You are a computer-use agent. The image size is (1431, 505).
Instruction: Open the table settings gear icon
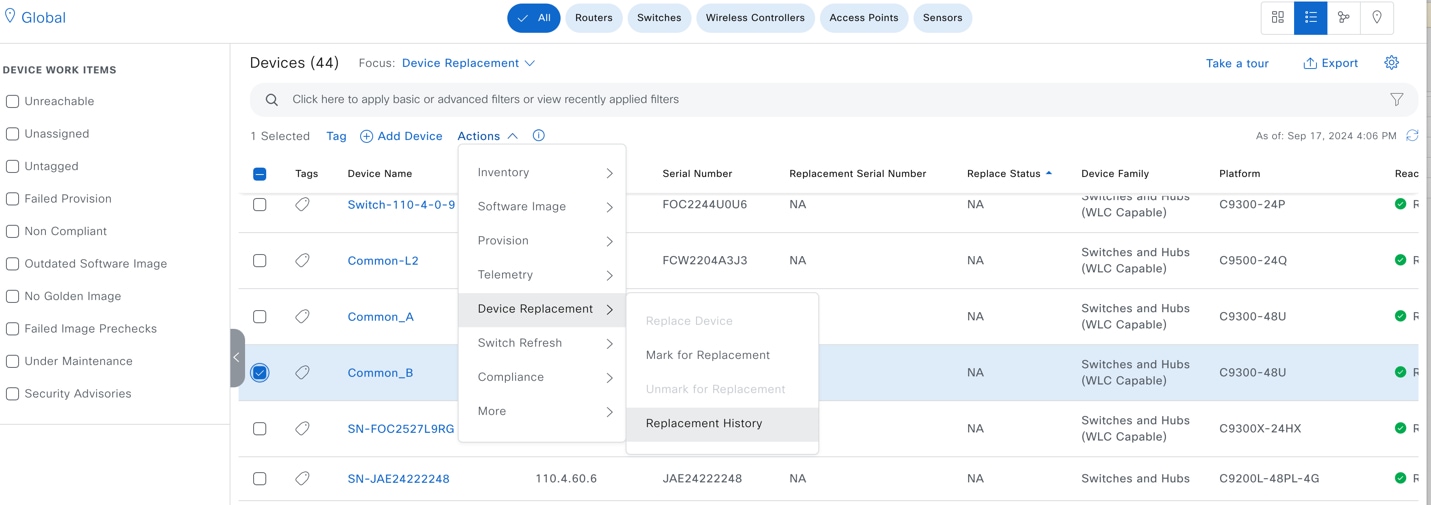tap(1391, 63)
